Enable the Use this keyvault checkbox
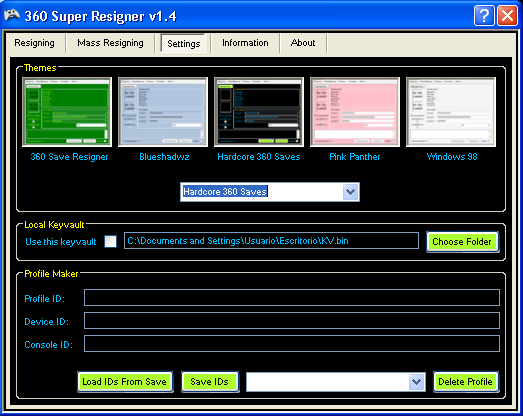The height and width of the screenshot is (416, 523). 110,241
